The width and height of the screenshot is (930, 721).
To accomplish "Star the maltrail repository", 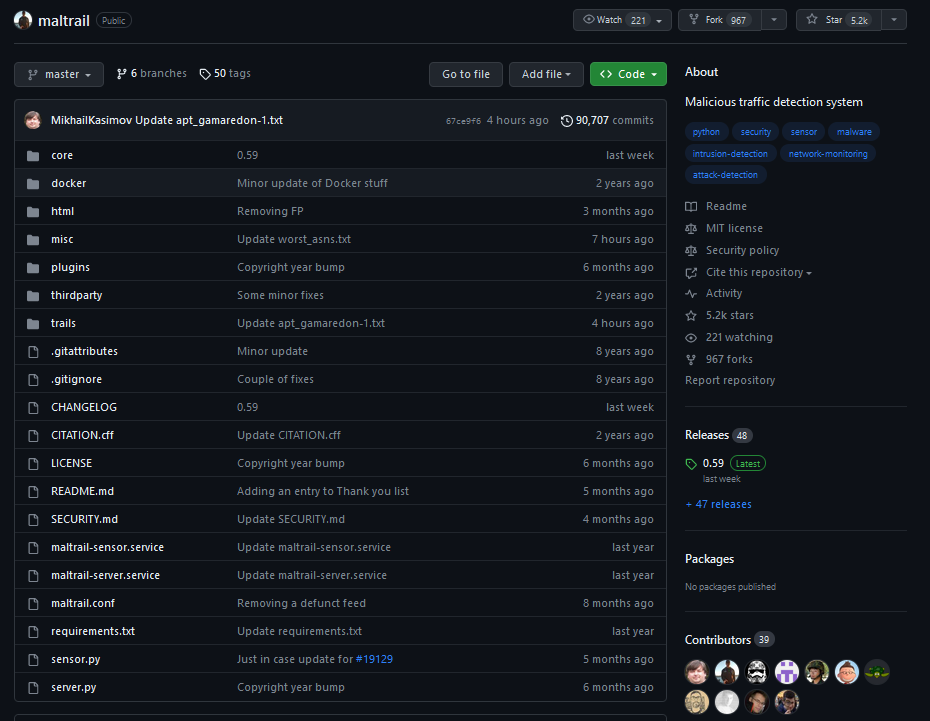I will pyautogui.click(x=839, y=20).
